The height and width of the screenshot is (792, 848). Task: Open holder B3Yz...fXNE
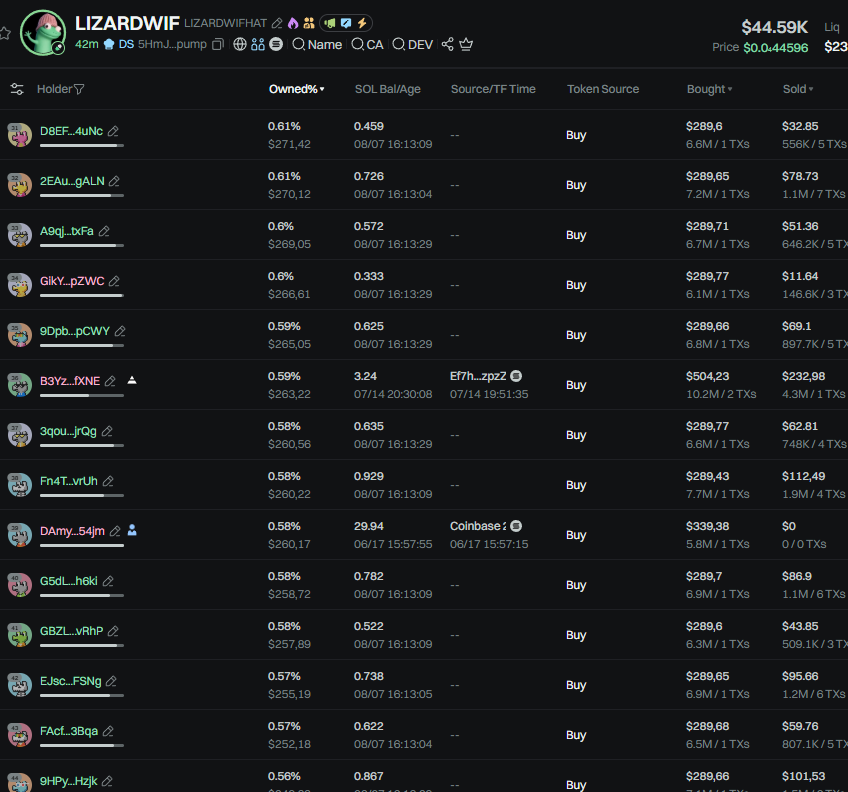pos(70,381)
